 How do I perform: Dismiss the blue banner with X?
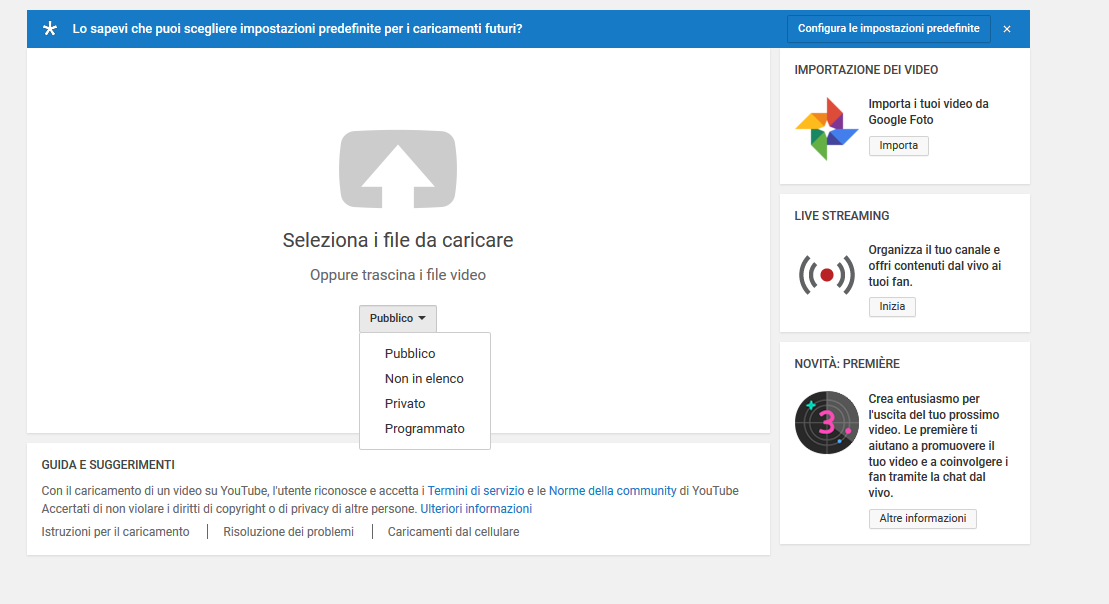tap(1007, 29)
